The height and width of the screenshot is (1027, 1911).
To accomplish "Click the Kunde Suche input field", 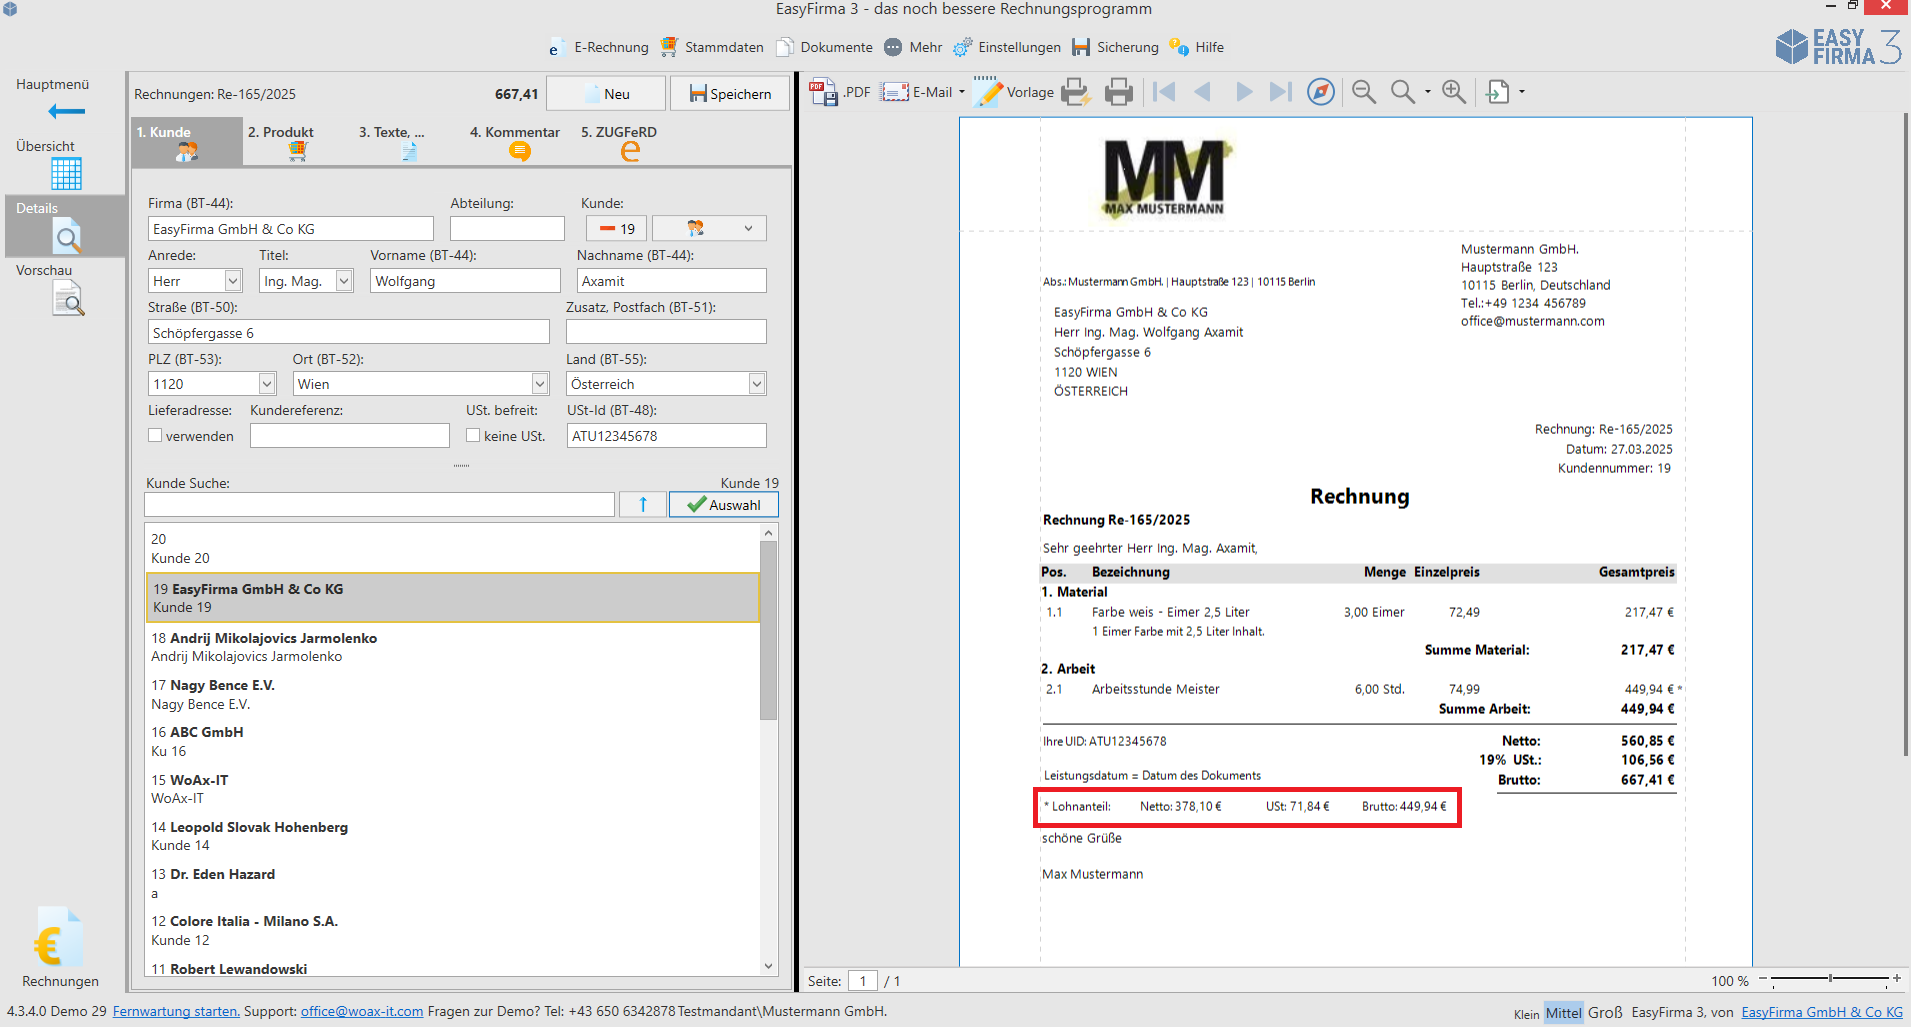I will (379, 505).
